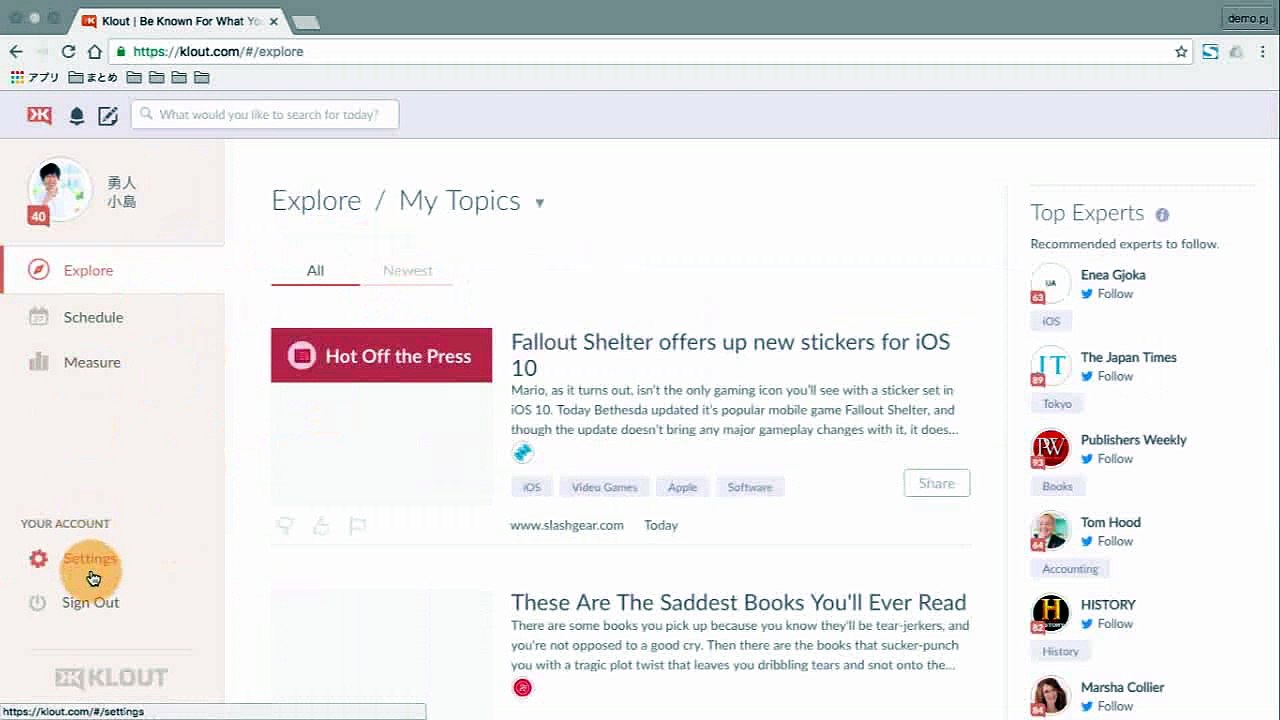1280x720 pixels.
Task: Click source icon under Fallout Shelter summary
Action: pyautogui.click(x=522, y=453)
